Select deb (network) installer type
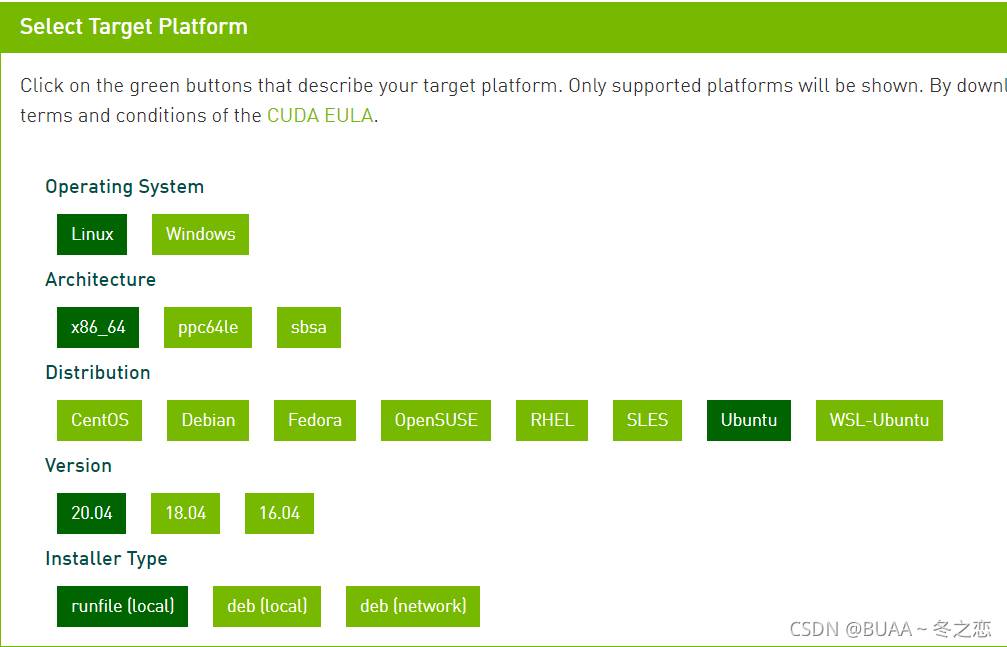Image resolution: width=1007 pixels, height=647 pixels. coord(413,607)
